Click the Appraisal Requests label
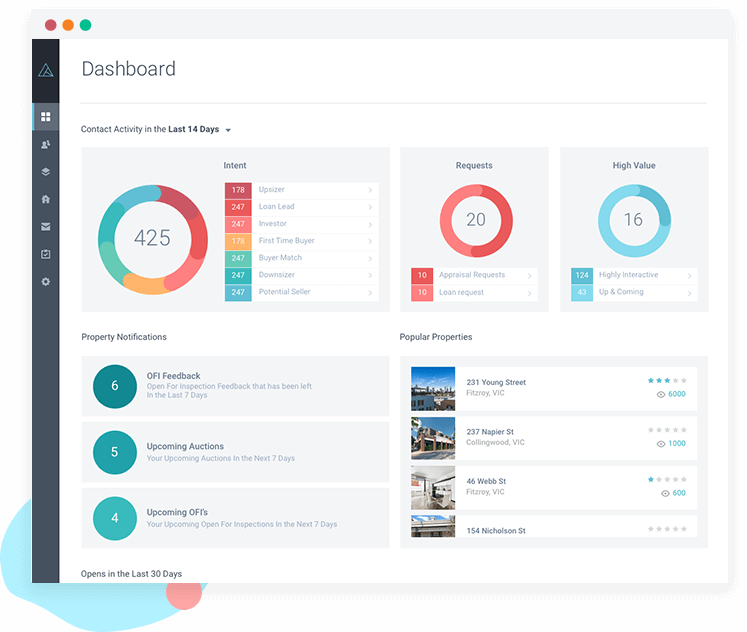Screen dimensions: 747x632 472,275
